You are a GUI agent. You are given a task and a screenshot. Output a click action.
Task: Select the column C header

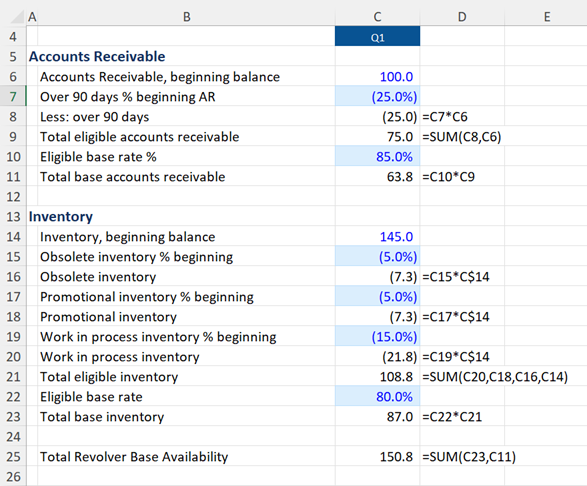click(x=377, y=17)
